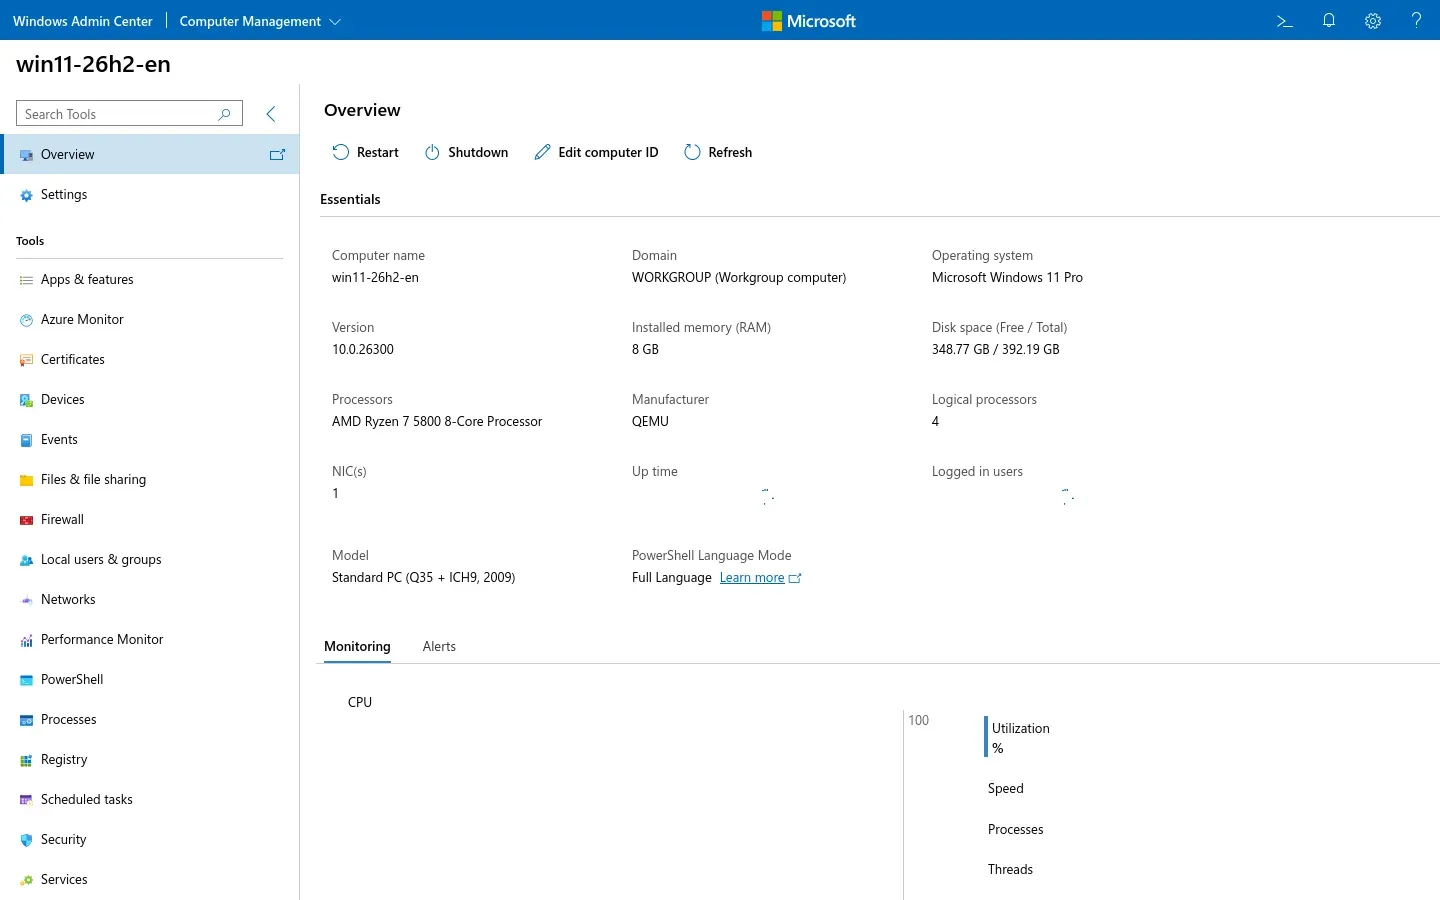Image resolution: width=1440 pixels, height=900 pixels.
Task: Click the PowerShell tool icon in sidebar
Action: pyautogui.click(x=27, y=680)
